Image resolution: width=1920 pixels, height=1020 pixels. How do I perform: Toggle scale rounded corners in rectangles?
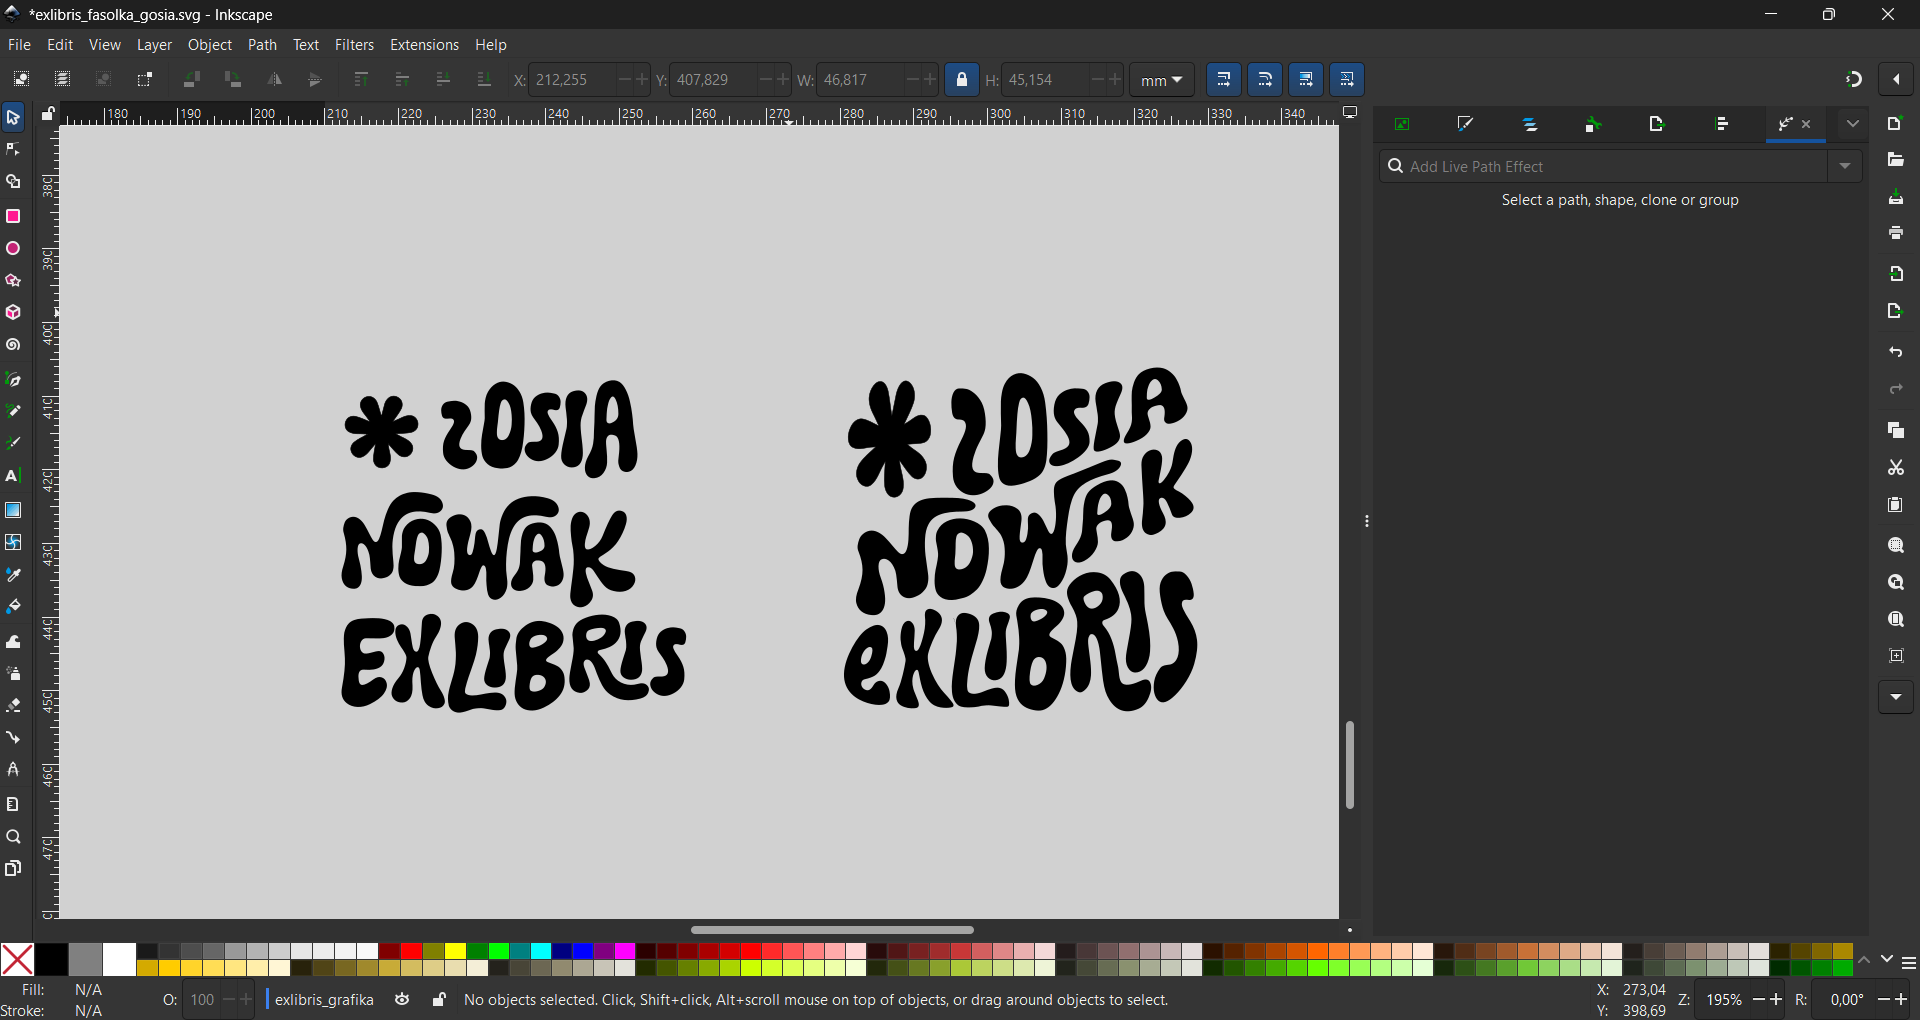(1265, 79)
